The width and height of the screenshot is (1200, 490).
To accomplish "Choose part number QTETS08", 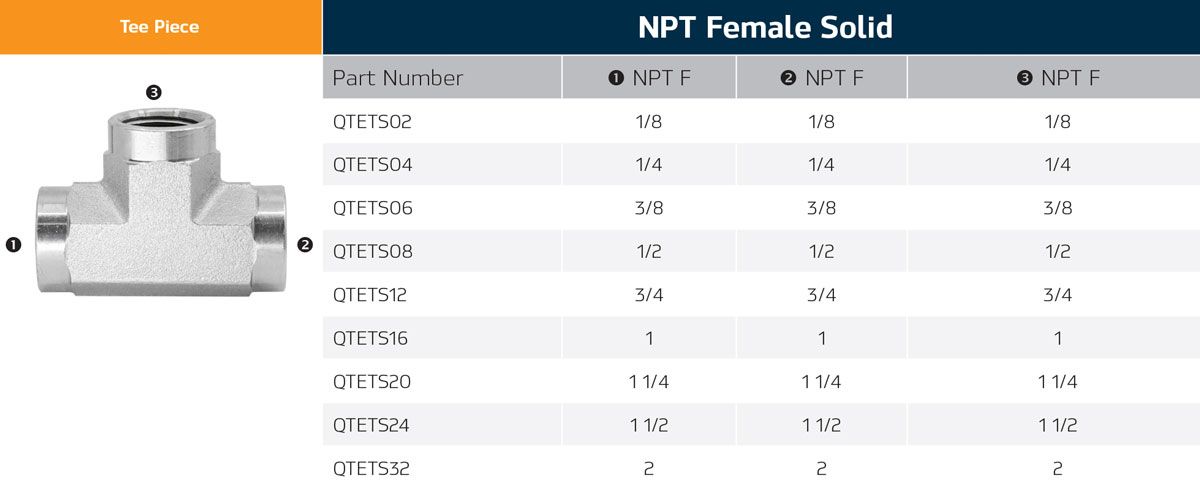I will click(372, 251).
